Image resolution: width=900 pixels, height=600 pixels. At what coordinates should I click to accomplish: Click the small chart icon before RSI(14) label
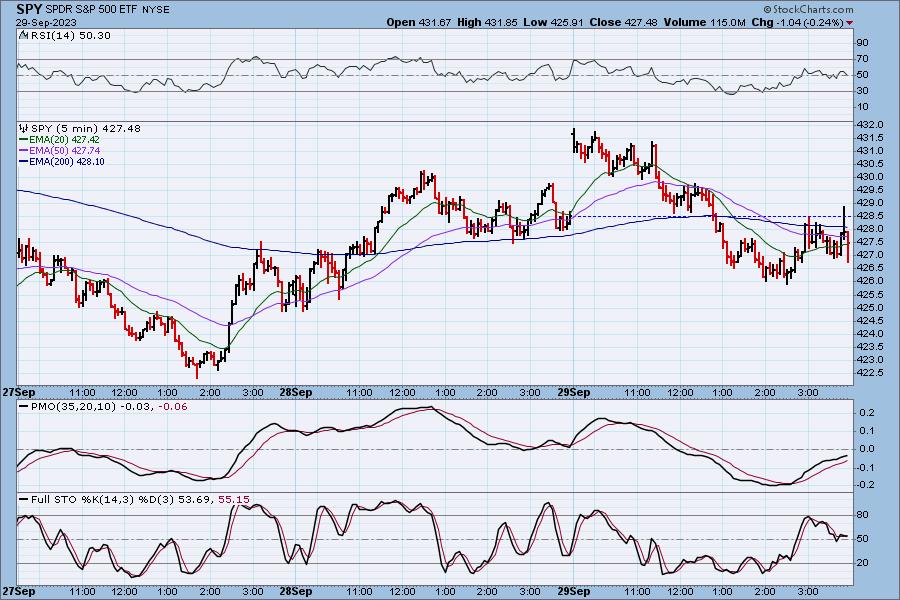coord(24,35)
